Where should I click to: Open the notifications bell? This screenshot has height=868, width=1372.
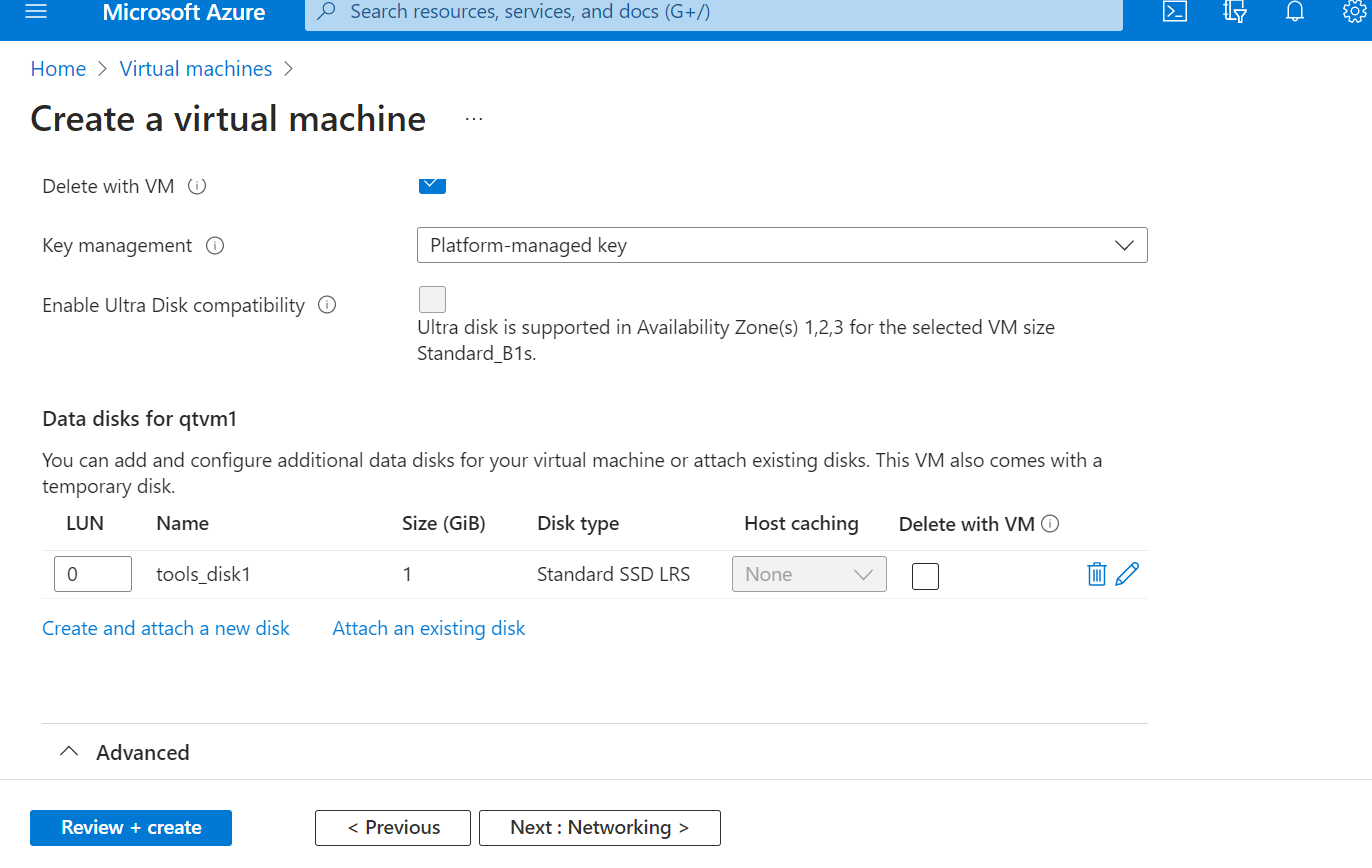(x=1295, y=12)
